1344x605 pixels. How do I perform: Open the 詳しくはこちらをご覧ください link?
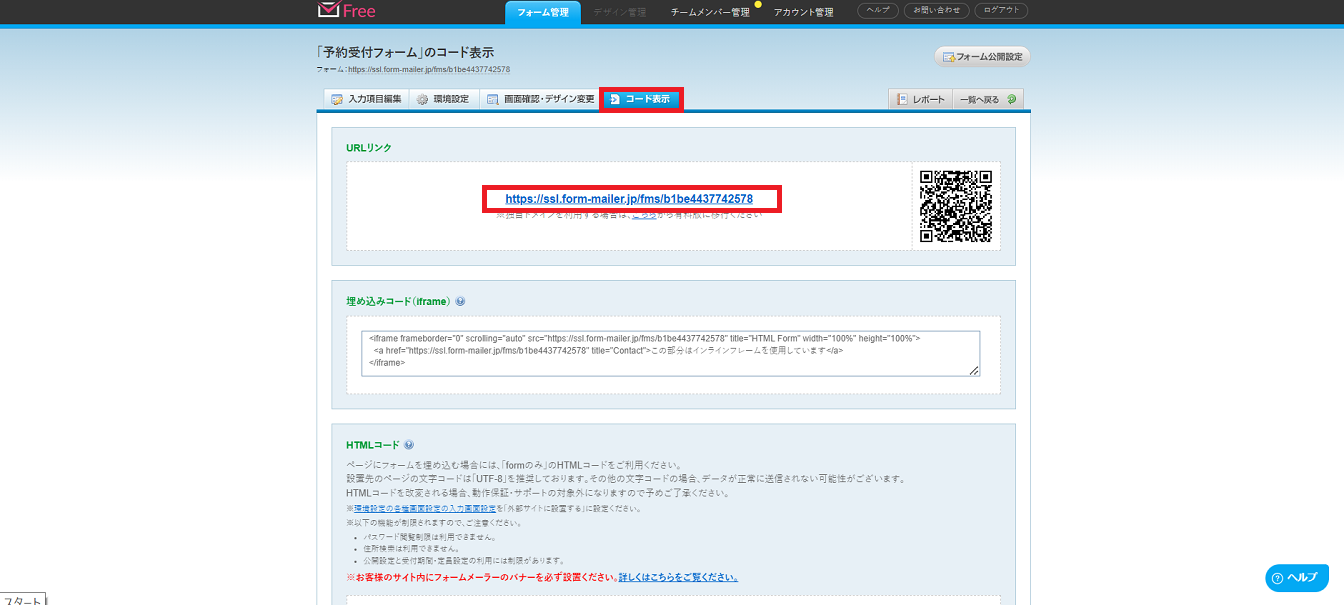678,577
